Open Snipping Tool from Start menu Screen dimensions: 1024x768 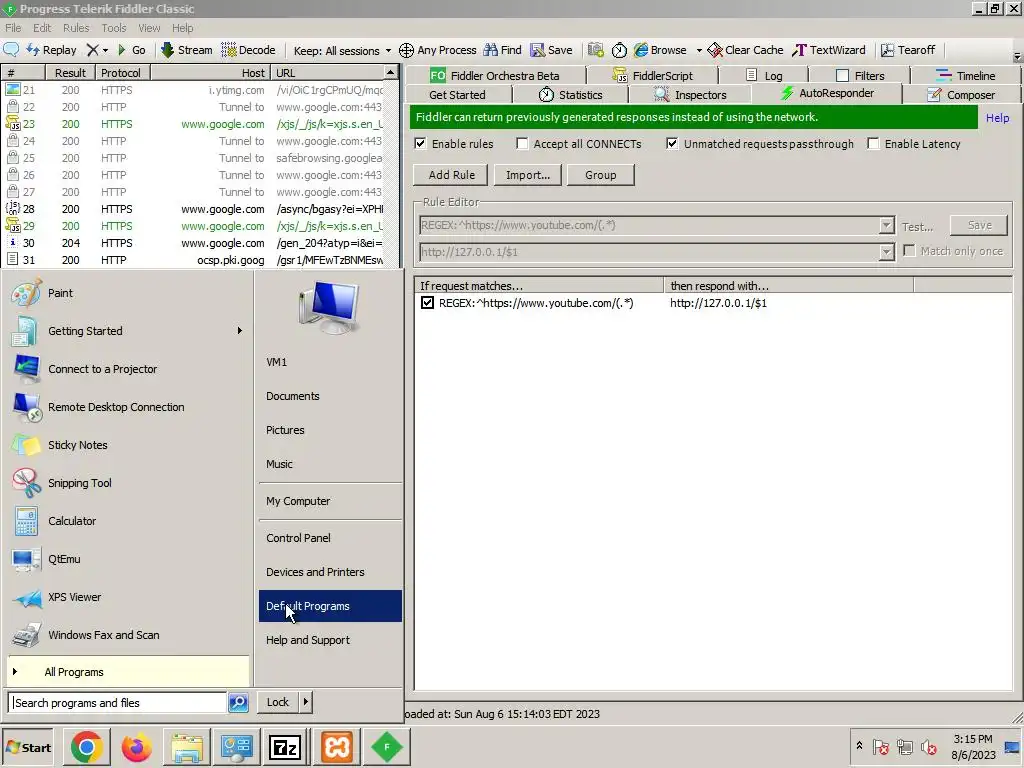127,483
